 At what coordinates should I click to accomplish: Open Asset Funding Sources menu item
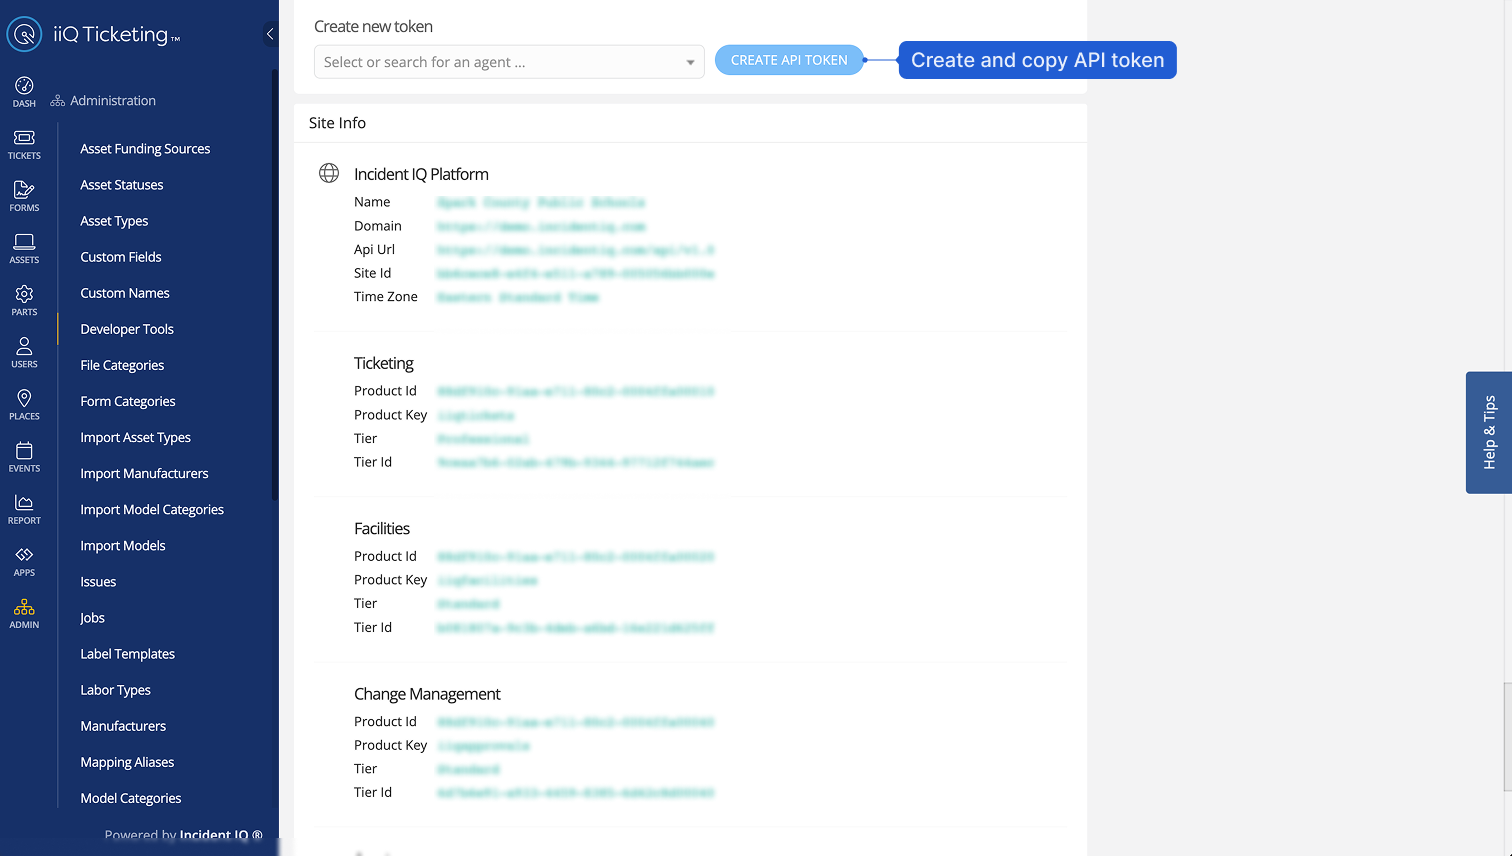(x=145, y=149)
